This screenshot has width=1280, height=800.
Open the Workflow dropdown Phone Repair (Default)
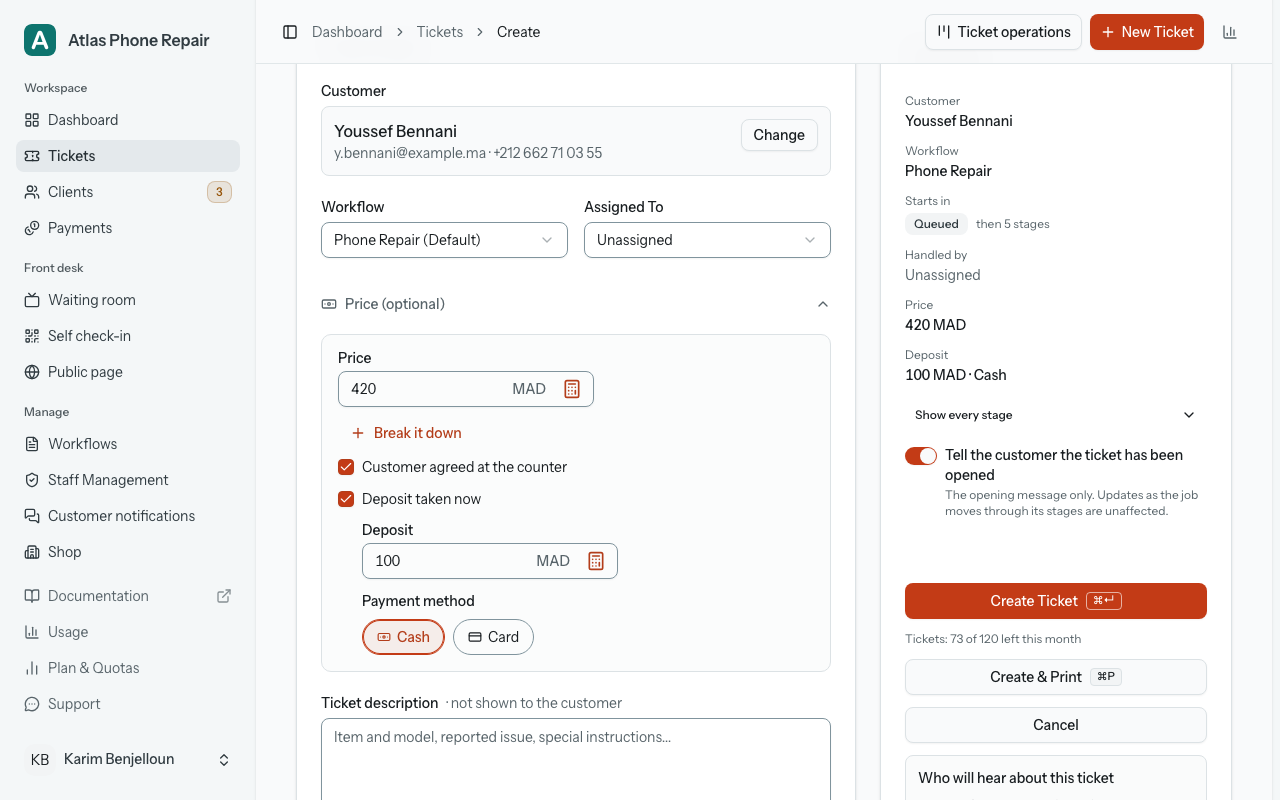click(444, 240)
